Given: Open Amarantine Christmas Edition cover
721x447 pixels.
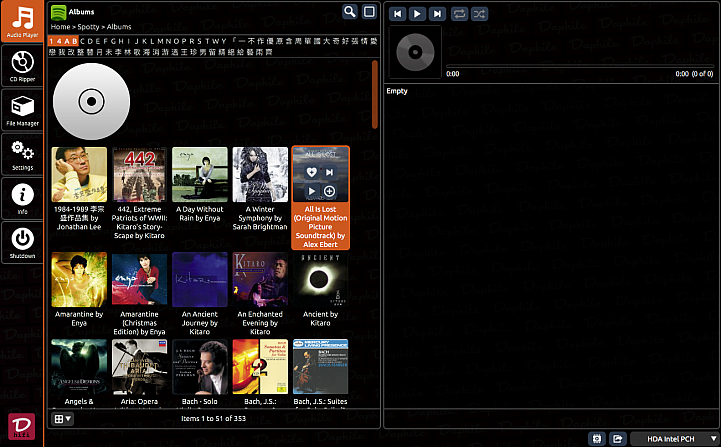Looking at the screenshot, I should coord(139,280).
